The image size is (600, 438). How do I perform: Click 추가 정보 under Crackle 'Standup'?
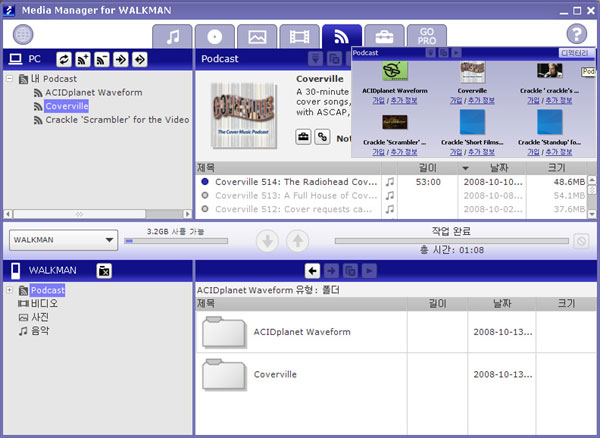coord(559,152)
